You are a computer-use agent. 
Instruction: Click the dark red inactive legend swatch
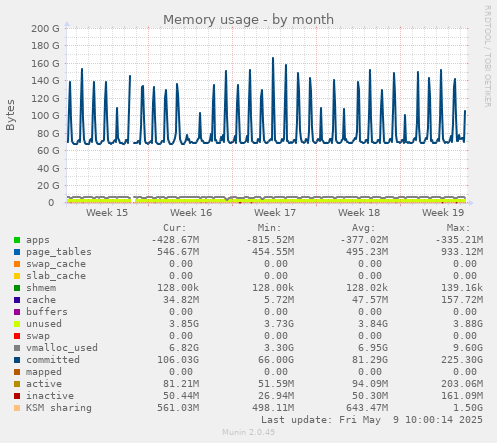17,396
